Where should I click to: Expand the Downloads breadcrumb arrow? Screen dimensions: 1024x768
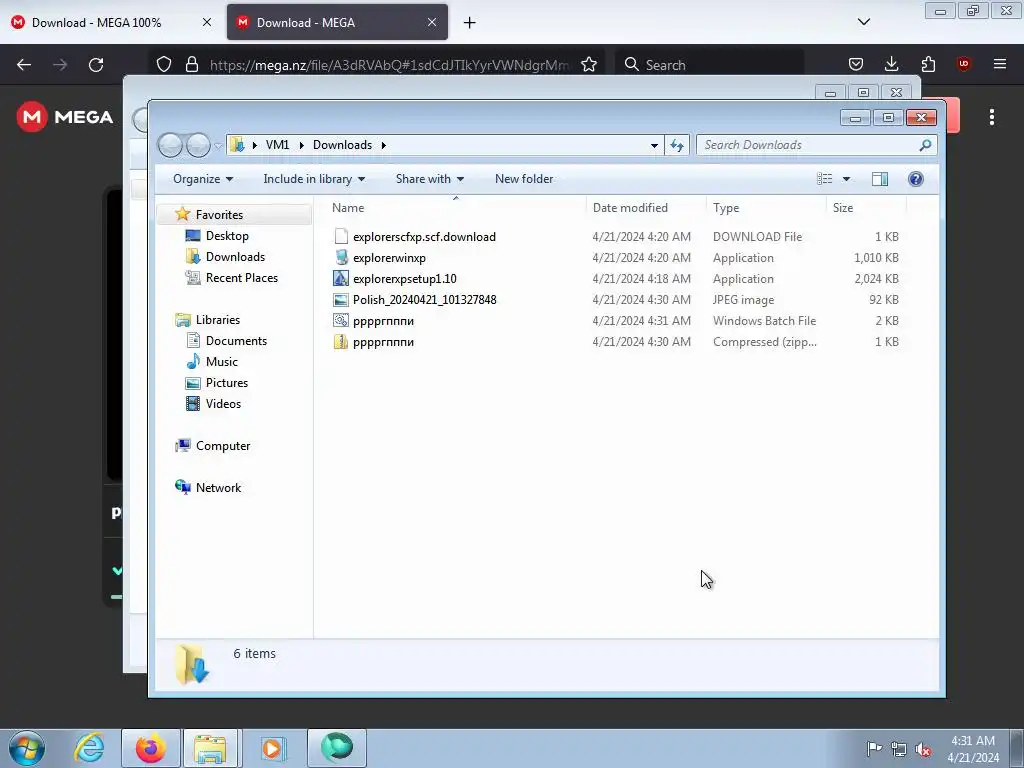383,145
